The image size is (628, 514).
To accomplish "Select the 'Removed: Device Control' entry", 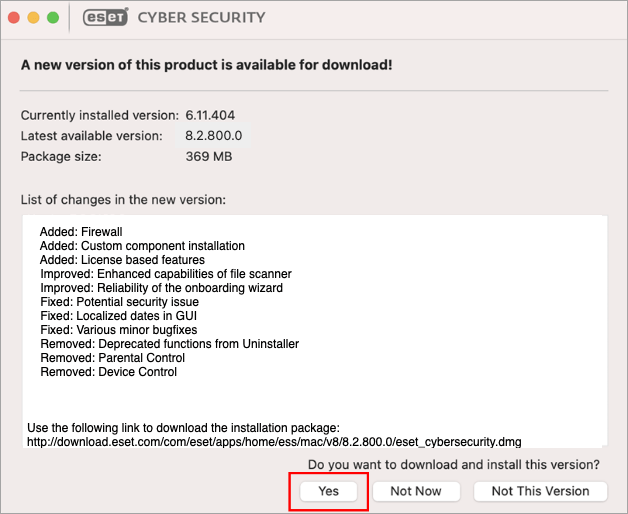I will click(x=109, y=372).
